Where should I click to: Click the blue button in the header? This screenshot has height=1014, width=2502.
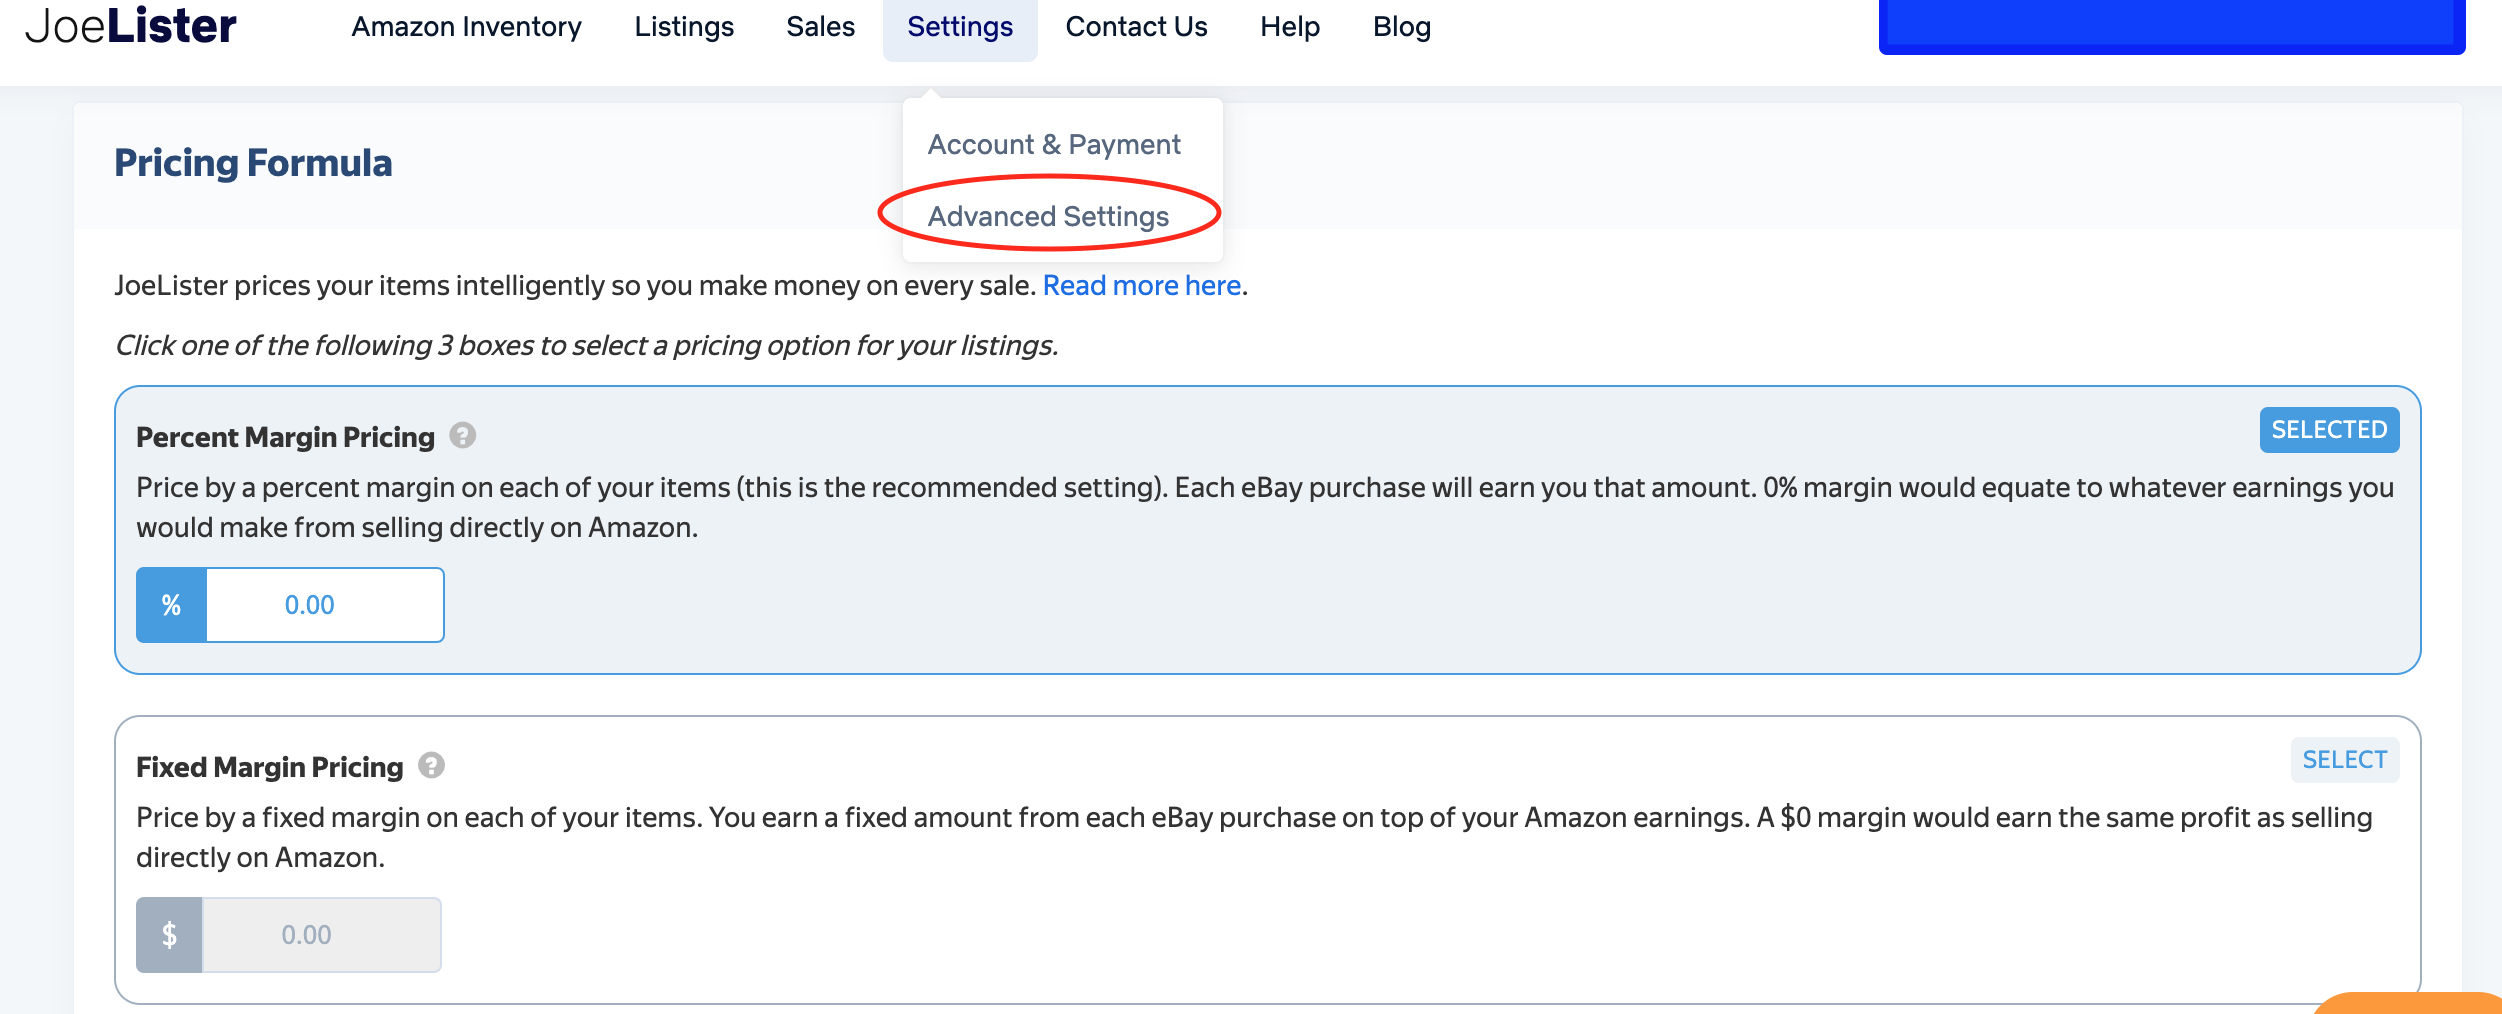[x=2172, y=26]
